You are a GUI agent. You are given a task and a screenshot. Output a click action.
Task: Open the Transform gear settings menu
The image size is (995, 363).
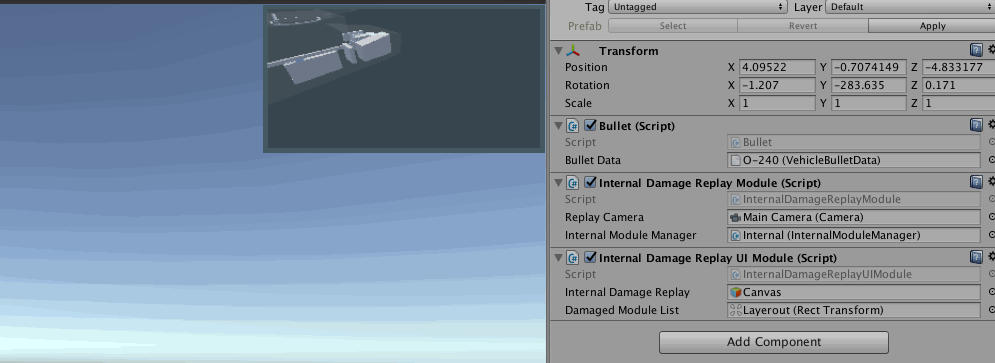(x=991, y=50)
